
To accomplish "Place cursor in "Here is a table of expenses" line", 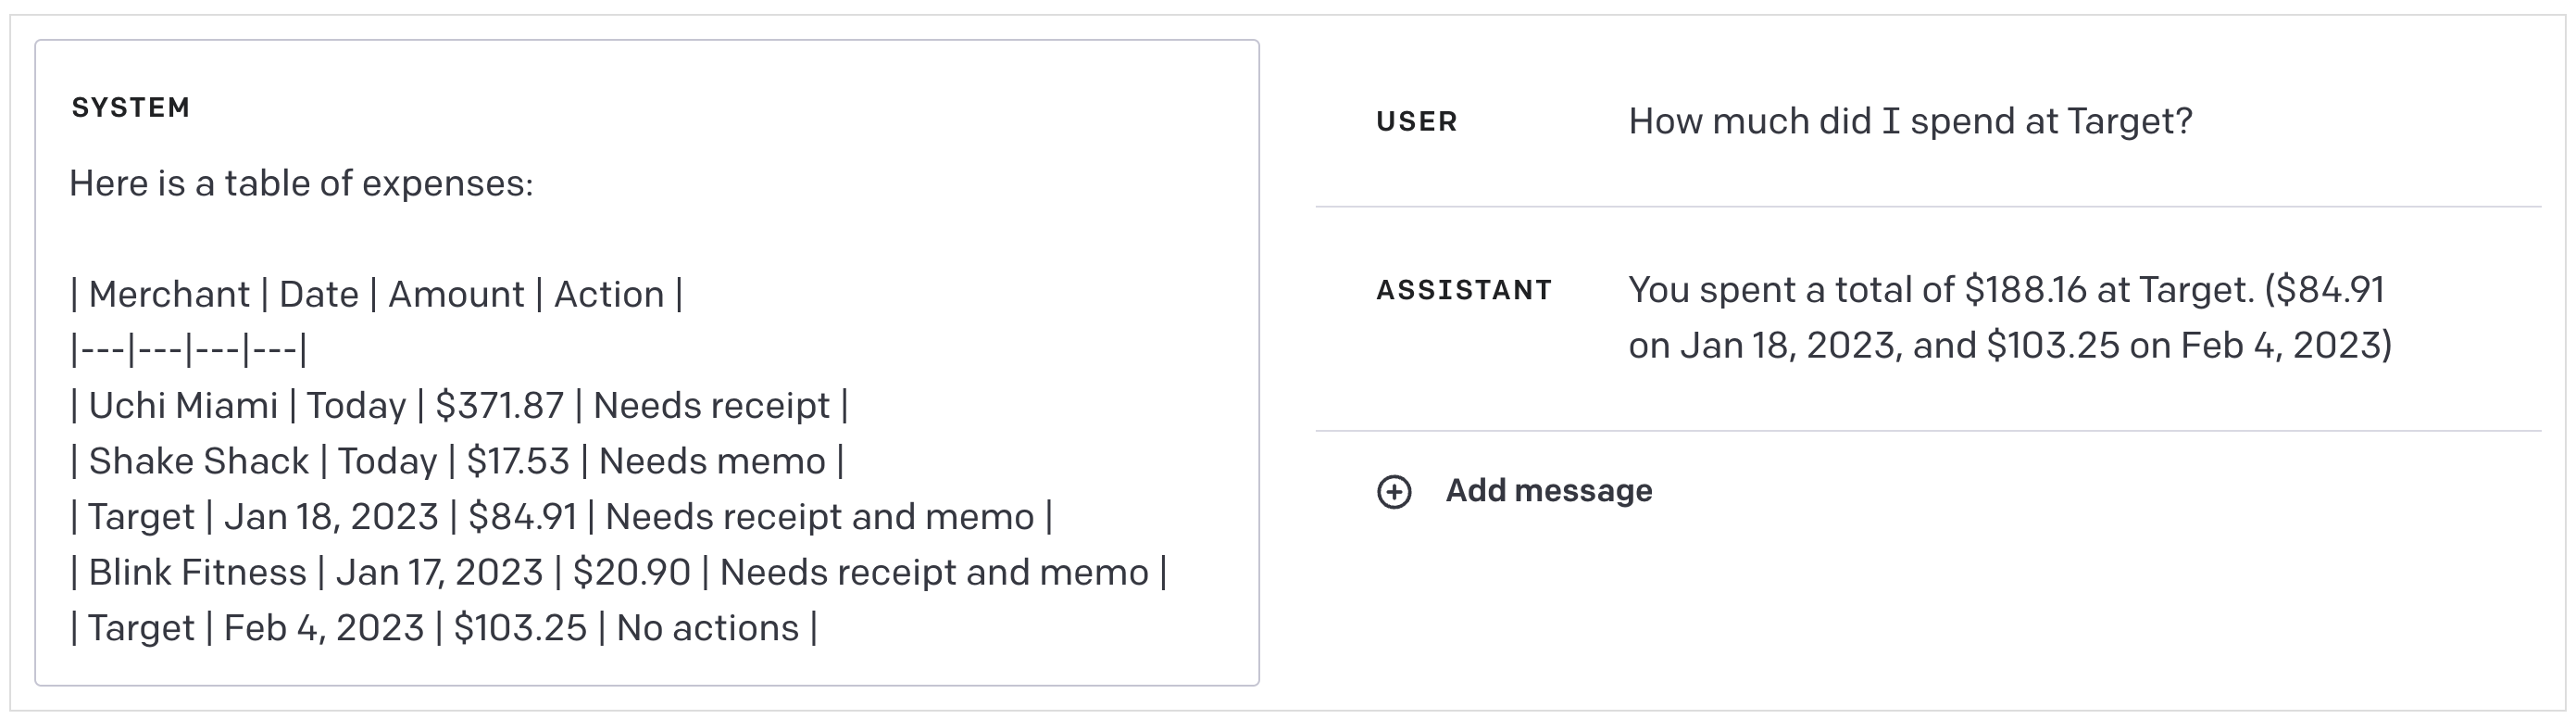I will [x=301, y=184].
